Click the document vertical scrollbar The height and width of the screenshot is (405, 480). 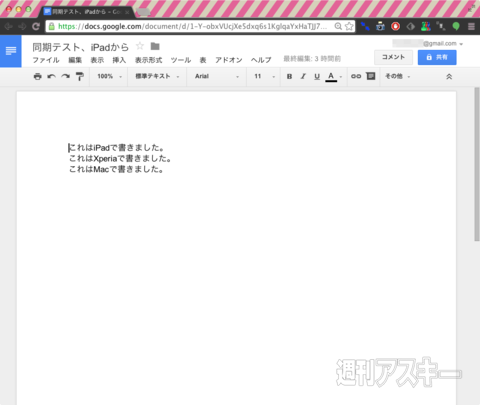click(x=477, y=164)
